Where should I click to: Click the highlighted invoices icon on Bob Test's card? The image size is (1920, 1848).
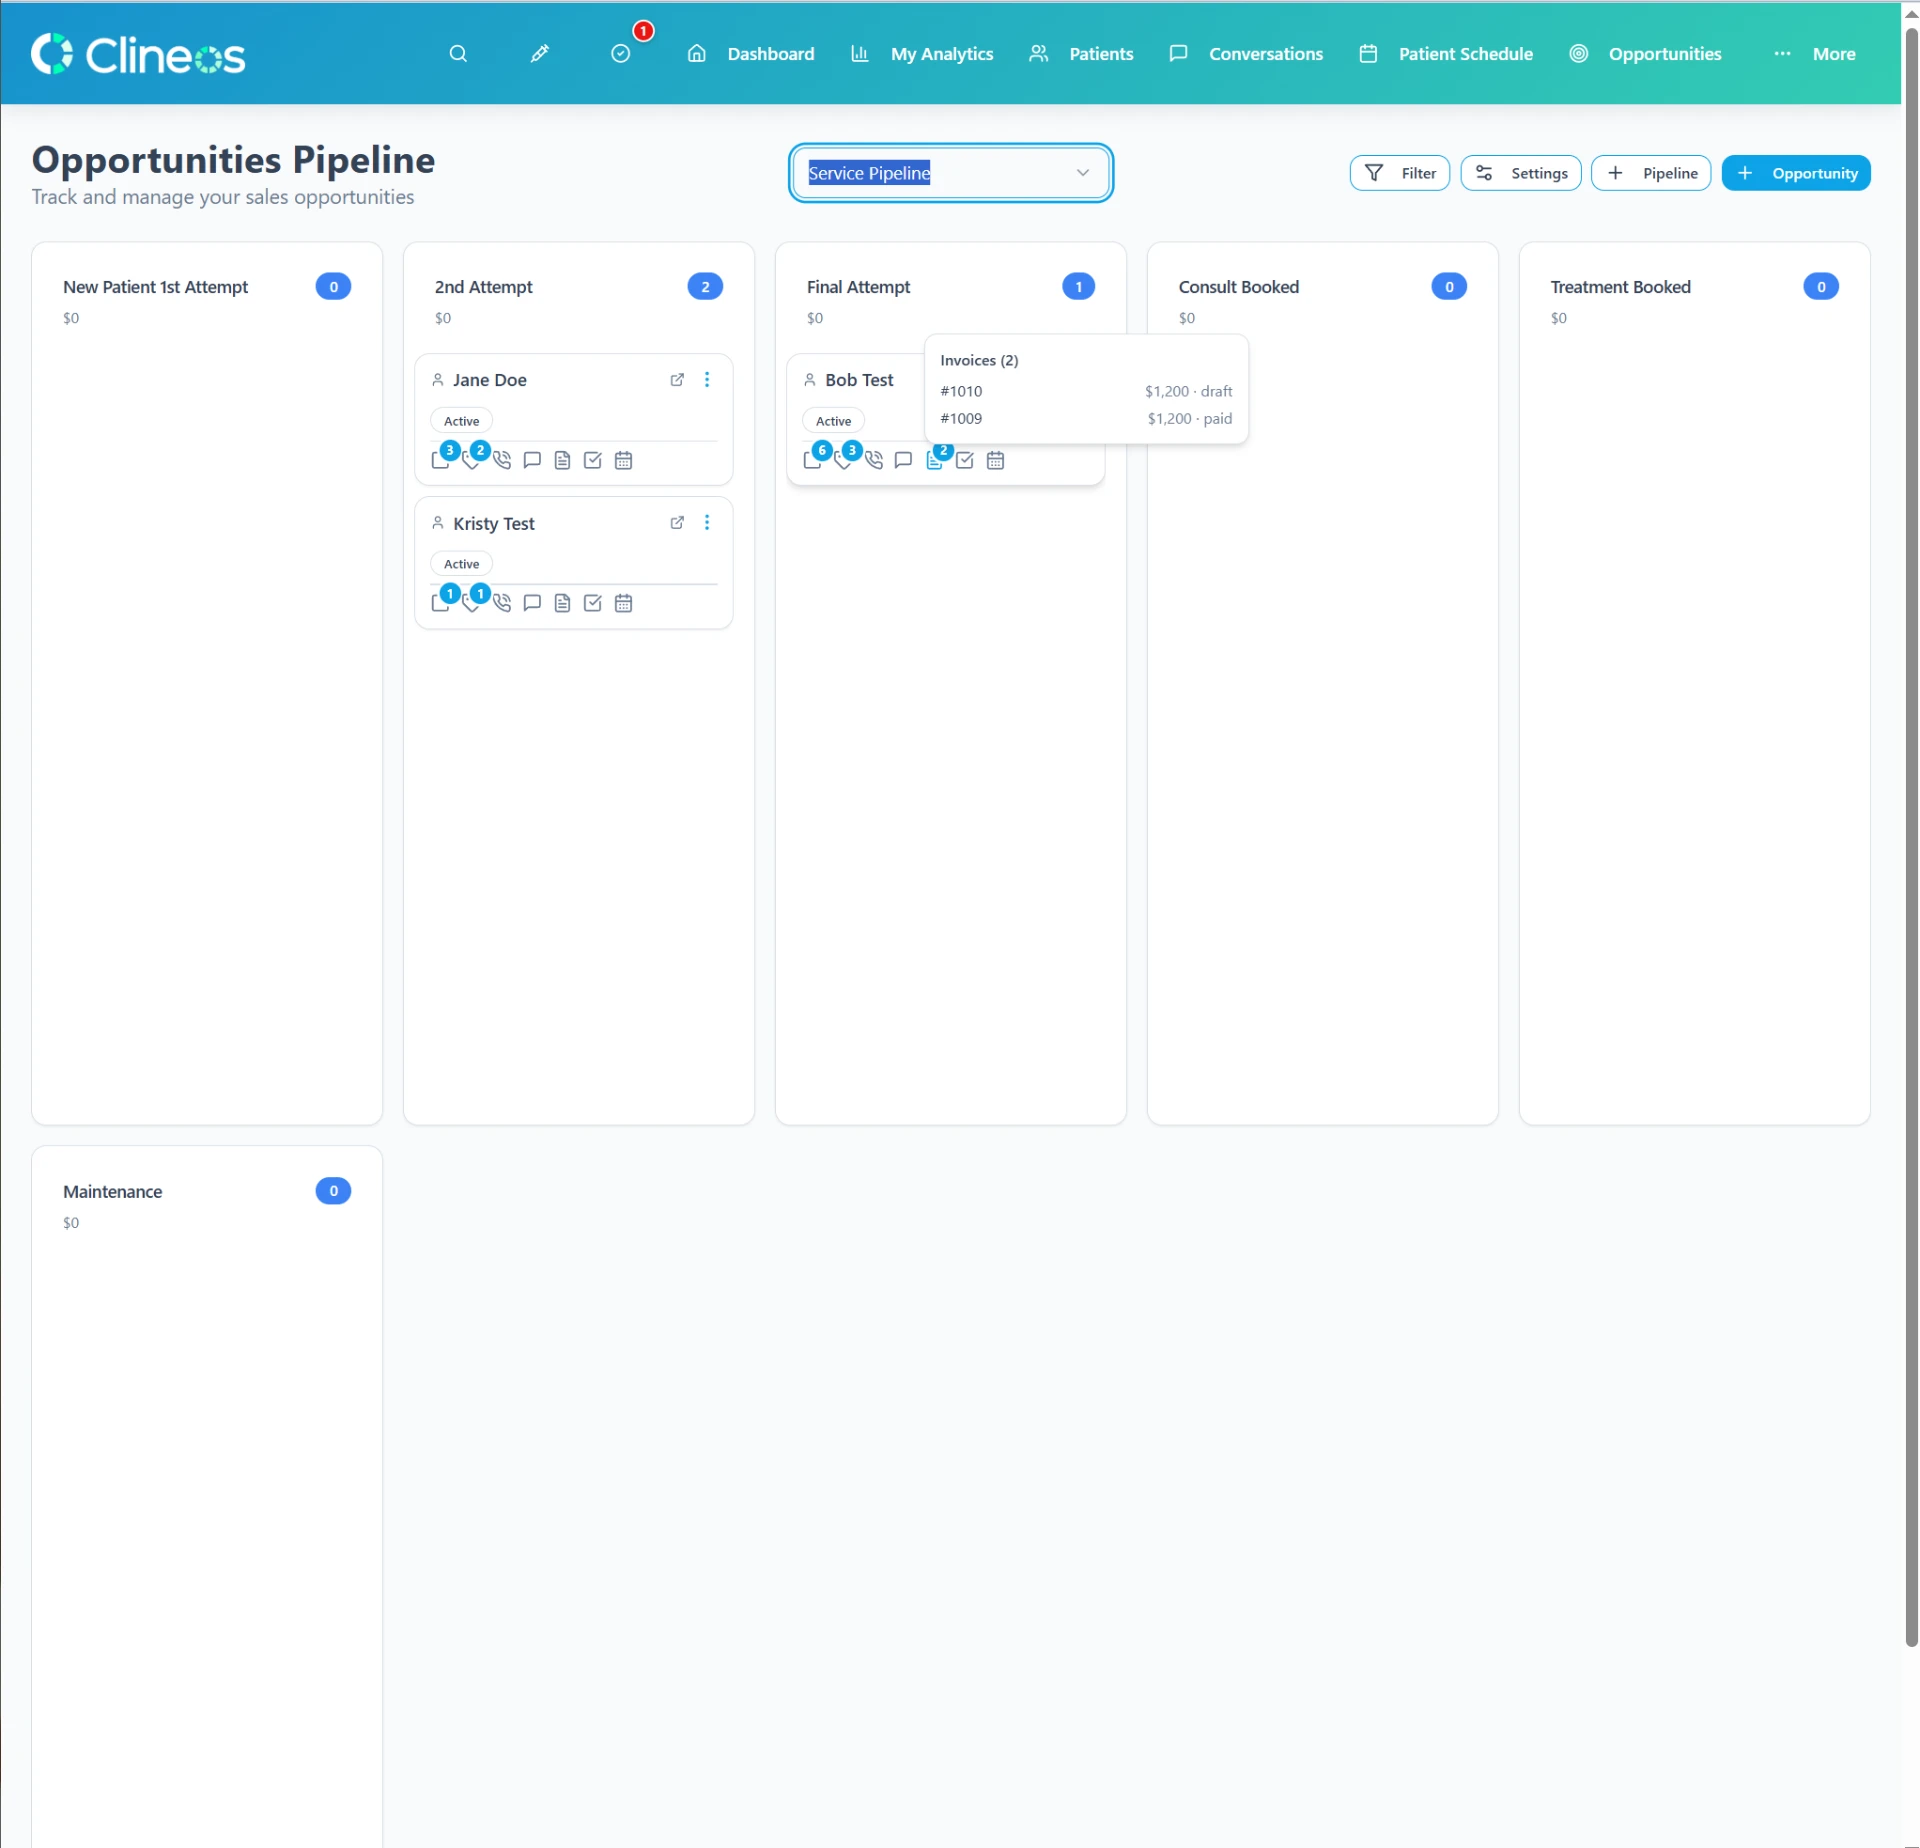point(934,461)
